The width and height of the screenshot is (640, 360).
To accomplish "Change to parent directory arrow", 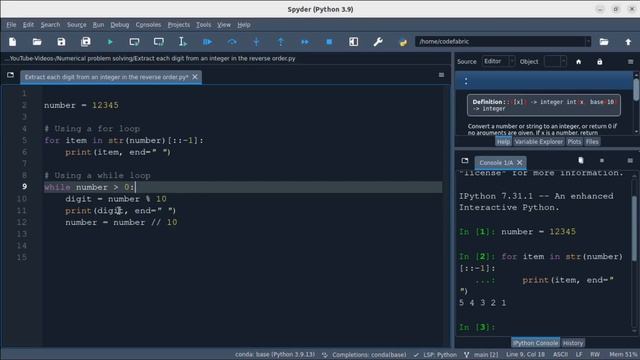I will tap(628, 42).
